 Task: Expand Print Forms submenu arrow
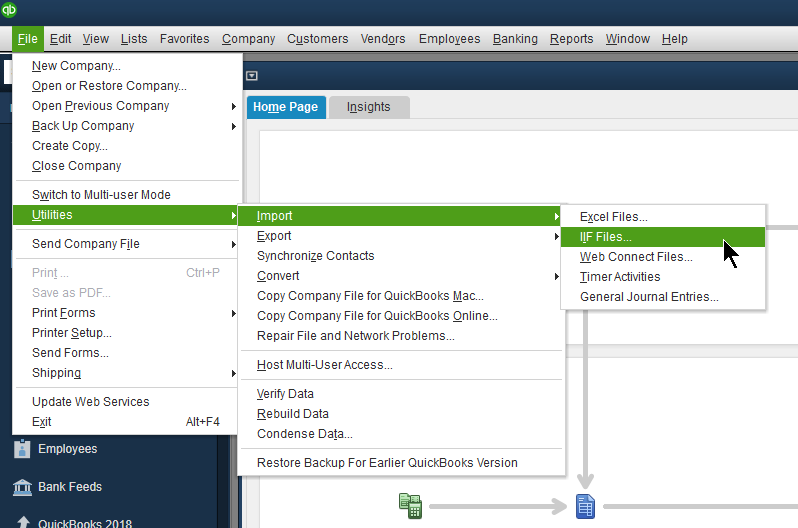tap(234, 313)
